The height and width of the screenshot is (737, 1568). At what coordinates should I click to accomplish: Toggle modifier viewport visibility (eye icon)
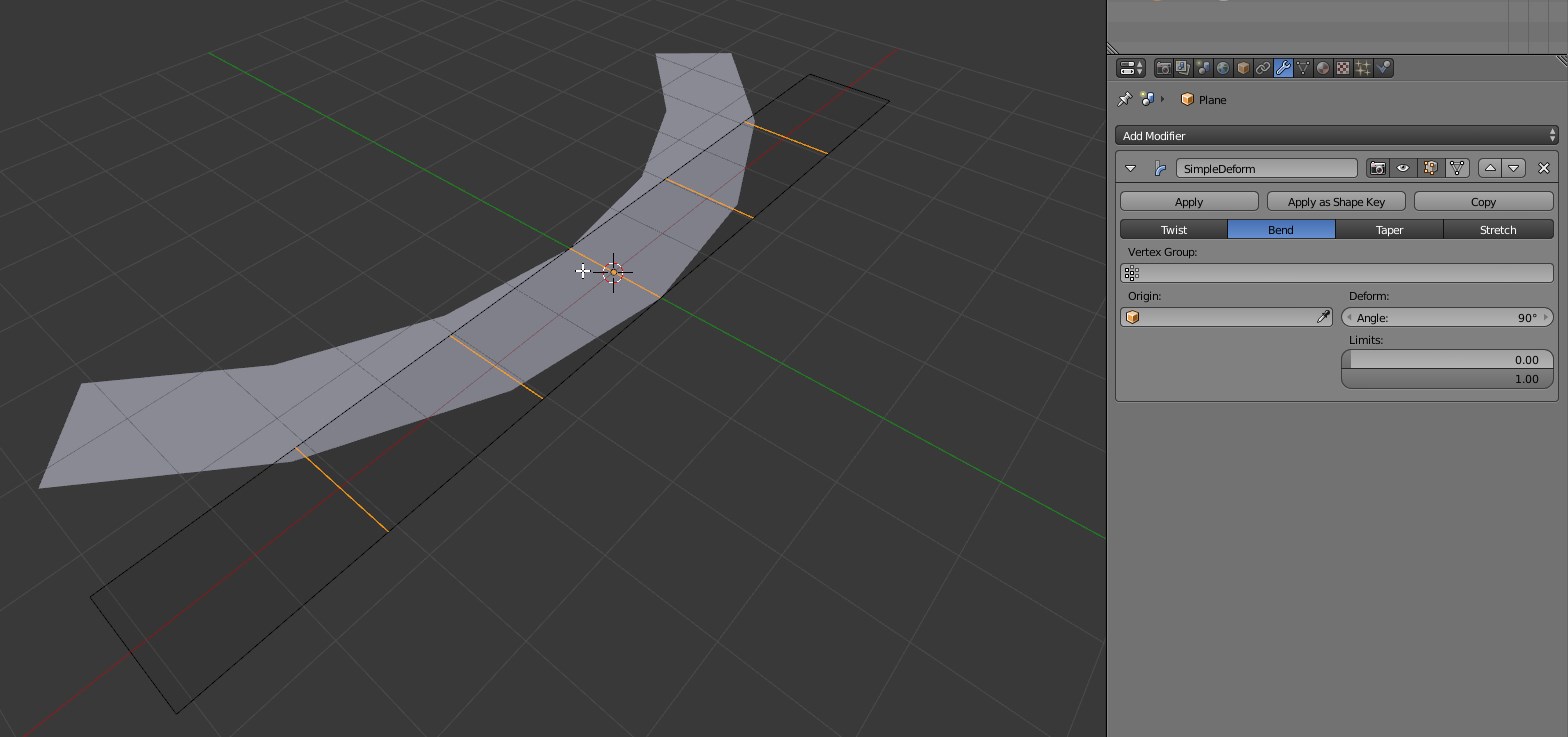[1403, 168]
